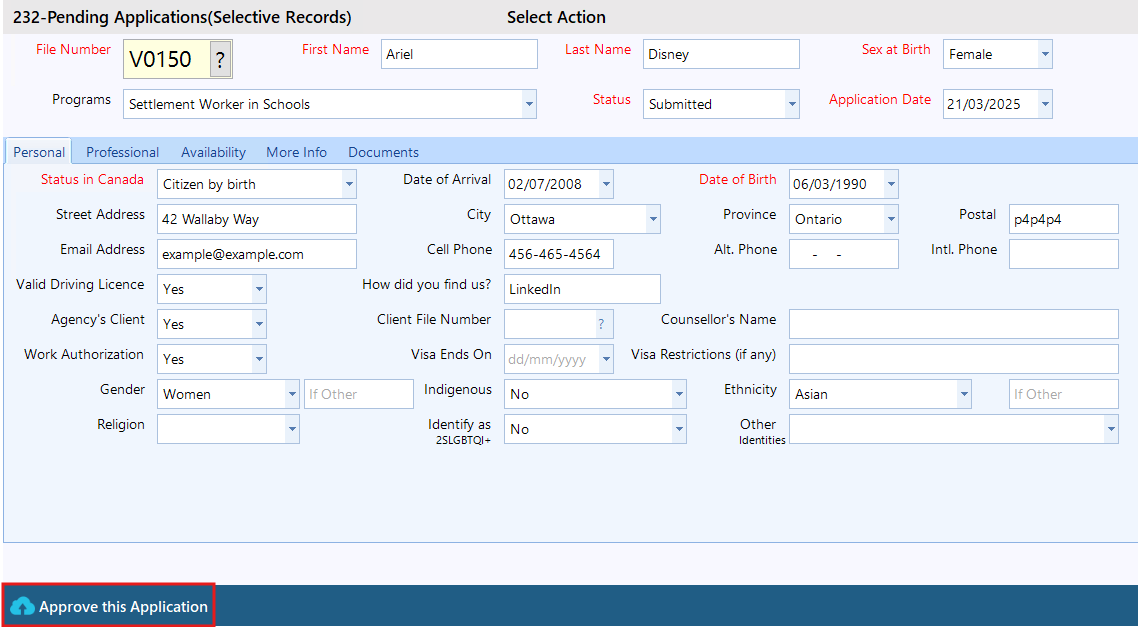Viewport: 1138px width, 627px height.
Task: Open the Date of Arrival picker
Action: (x=606, y=184)
